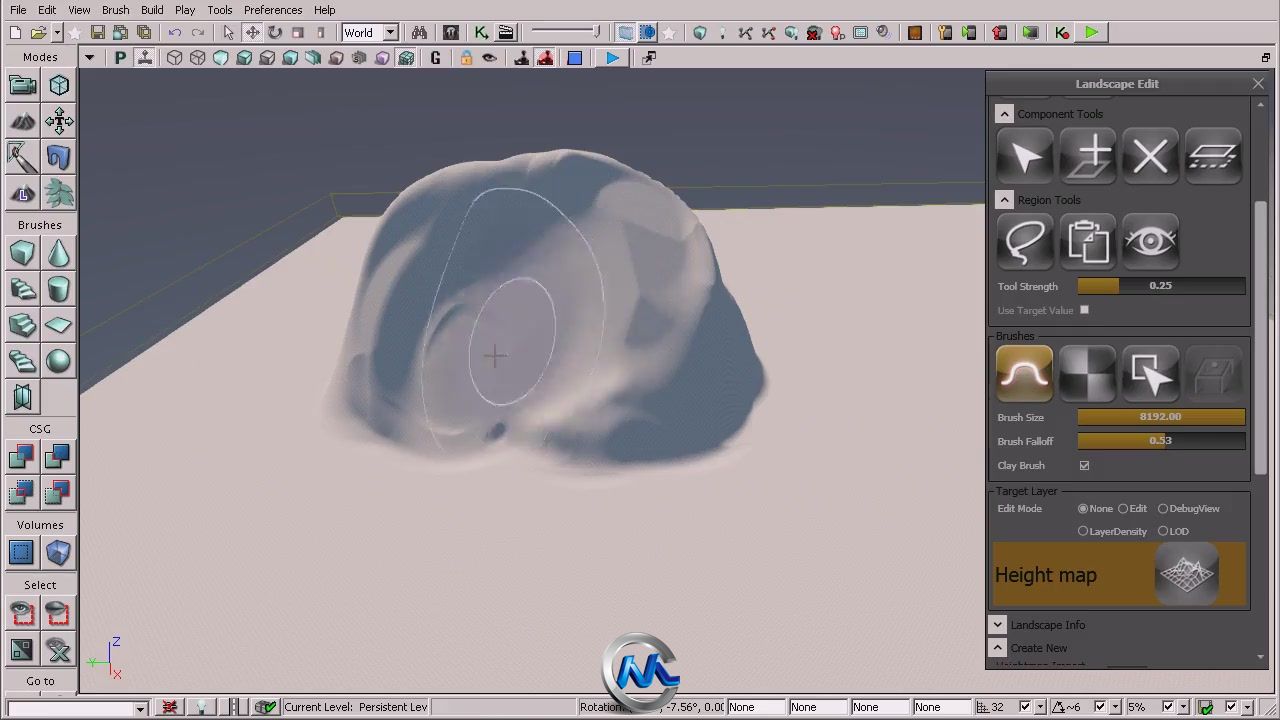
Task: Choose the Sphere brush builder
Action: [x=59, y=362]
